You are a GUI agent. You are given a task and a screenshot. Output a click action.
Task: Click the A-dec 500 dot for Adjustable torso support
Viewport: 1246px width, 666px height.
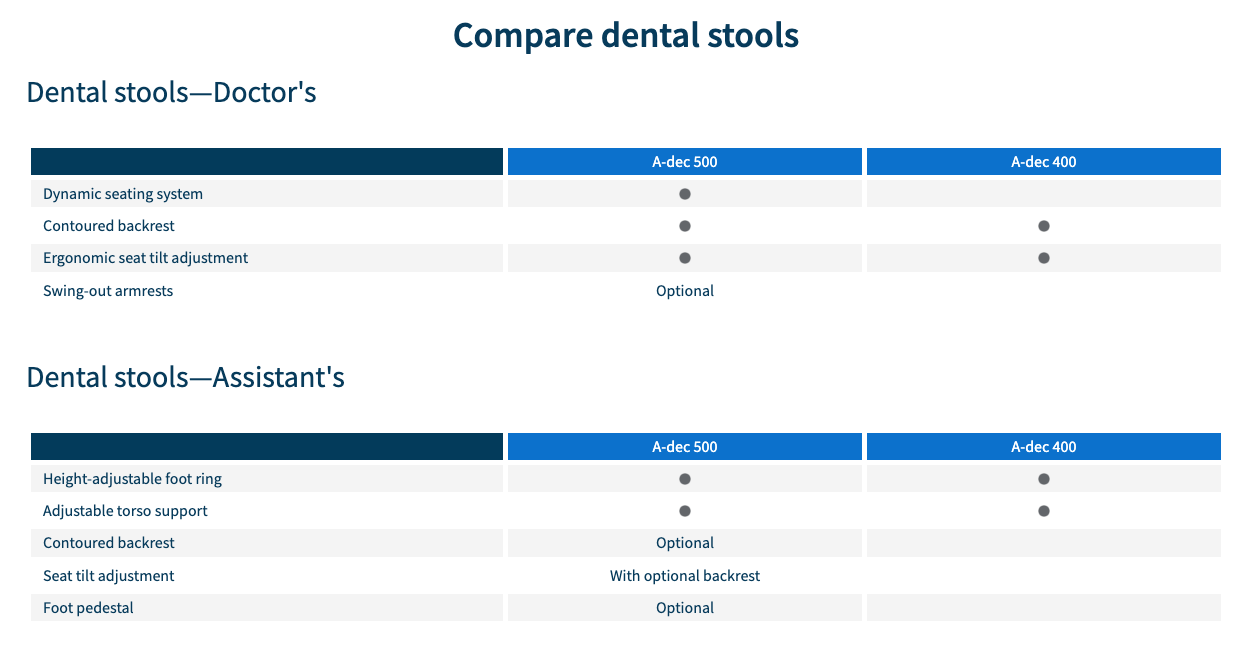(685, 511)
